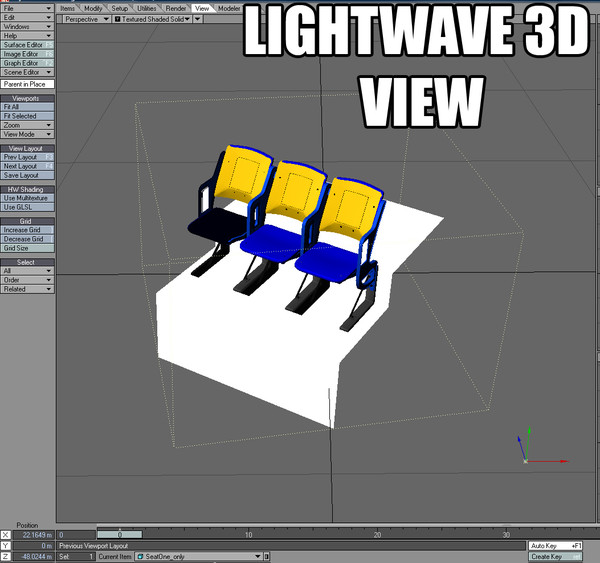
Task: Click the small arrow dropdown after shading mode
Action: 197,19
